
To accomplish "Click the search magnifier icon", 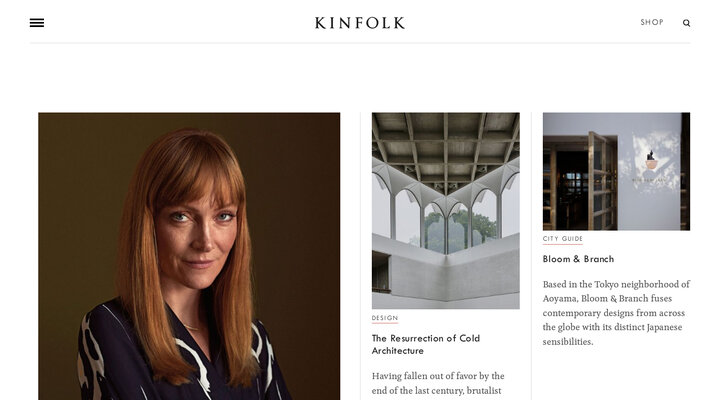I will point(686,23).
